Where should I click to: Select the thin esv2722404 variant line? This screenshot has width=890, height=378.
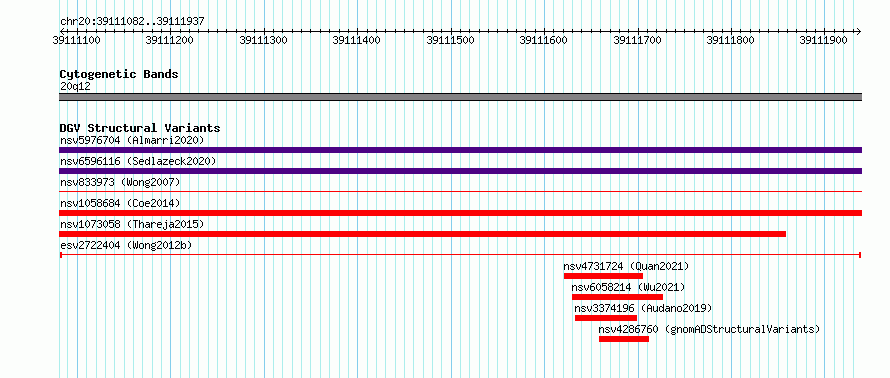point(460,255)
